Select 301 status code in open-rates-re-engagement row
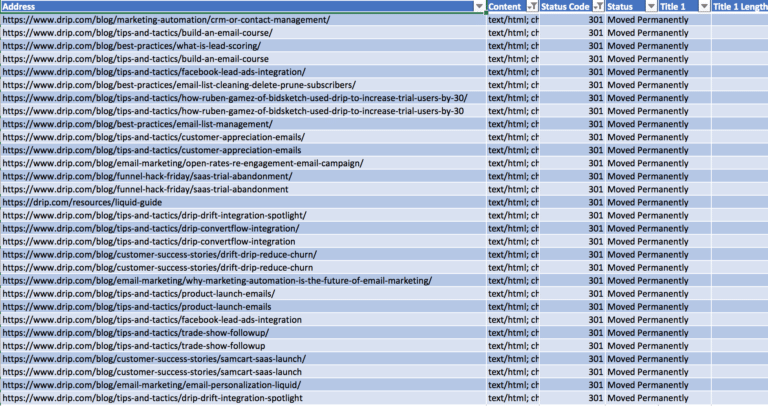 pos(573,164)
